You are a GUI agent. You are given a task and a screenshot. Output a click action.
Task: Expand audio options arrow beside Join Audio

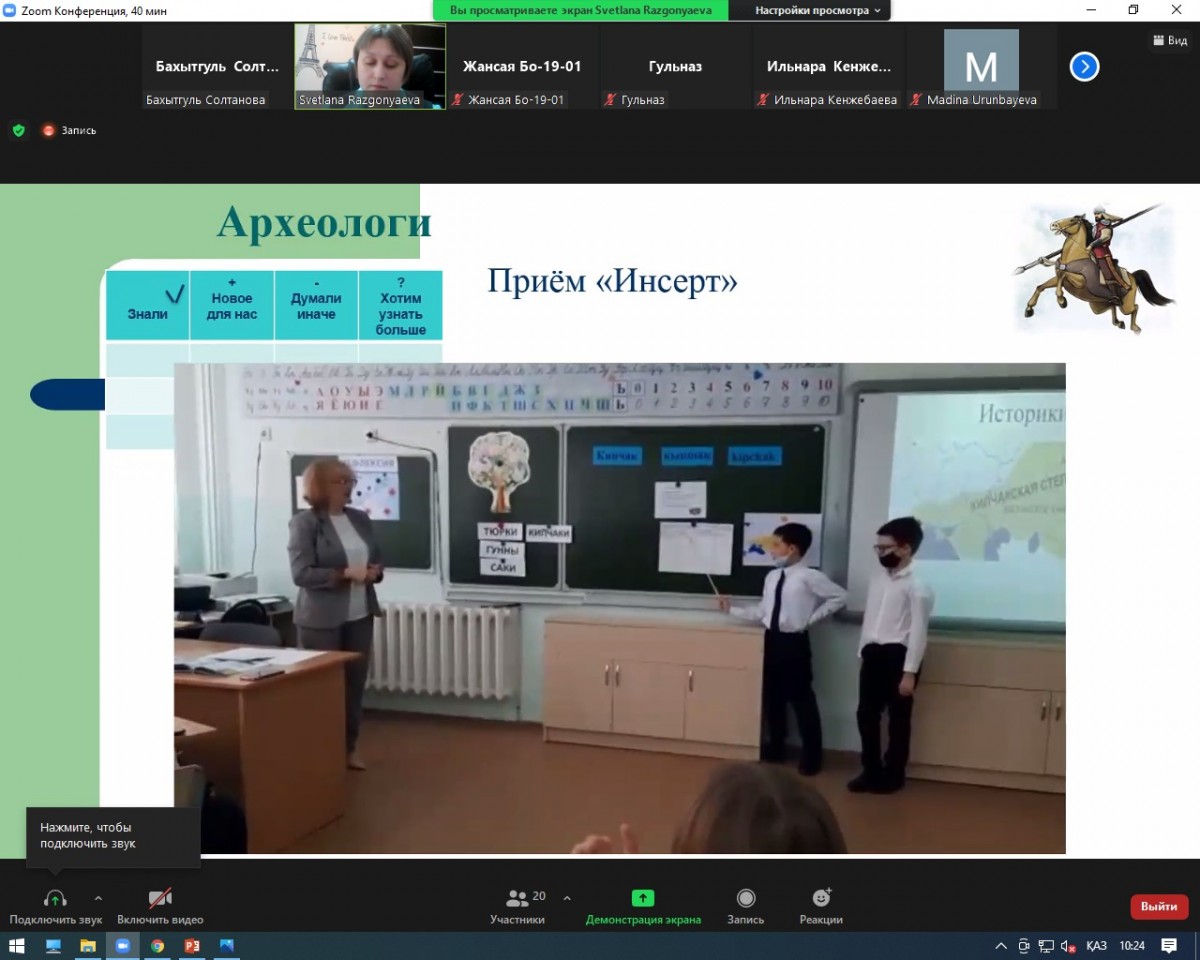click(98, 898)
